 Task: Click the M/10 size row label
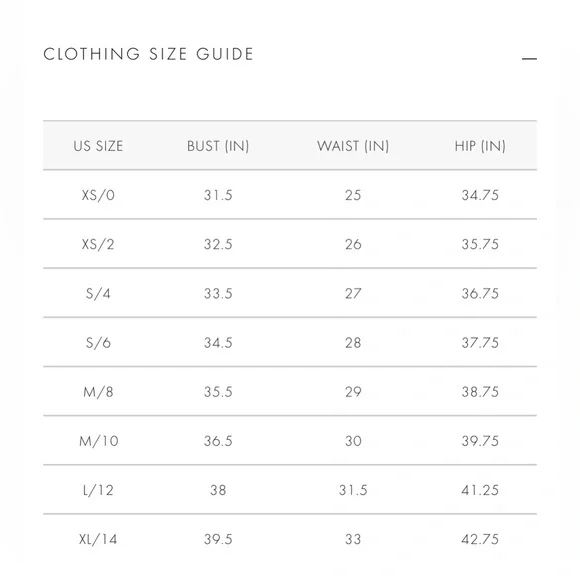[x=98, y=441]
